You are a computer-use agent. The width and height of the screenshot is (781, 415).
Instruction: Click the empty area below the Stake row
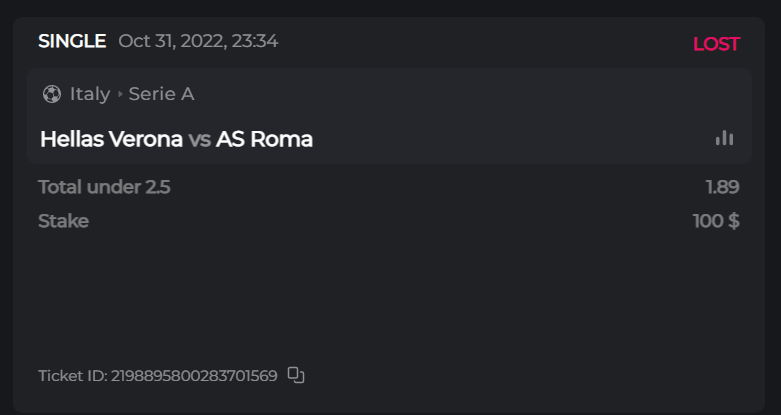[x=390, y=295]
